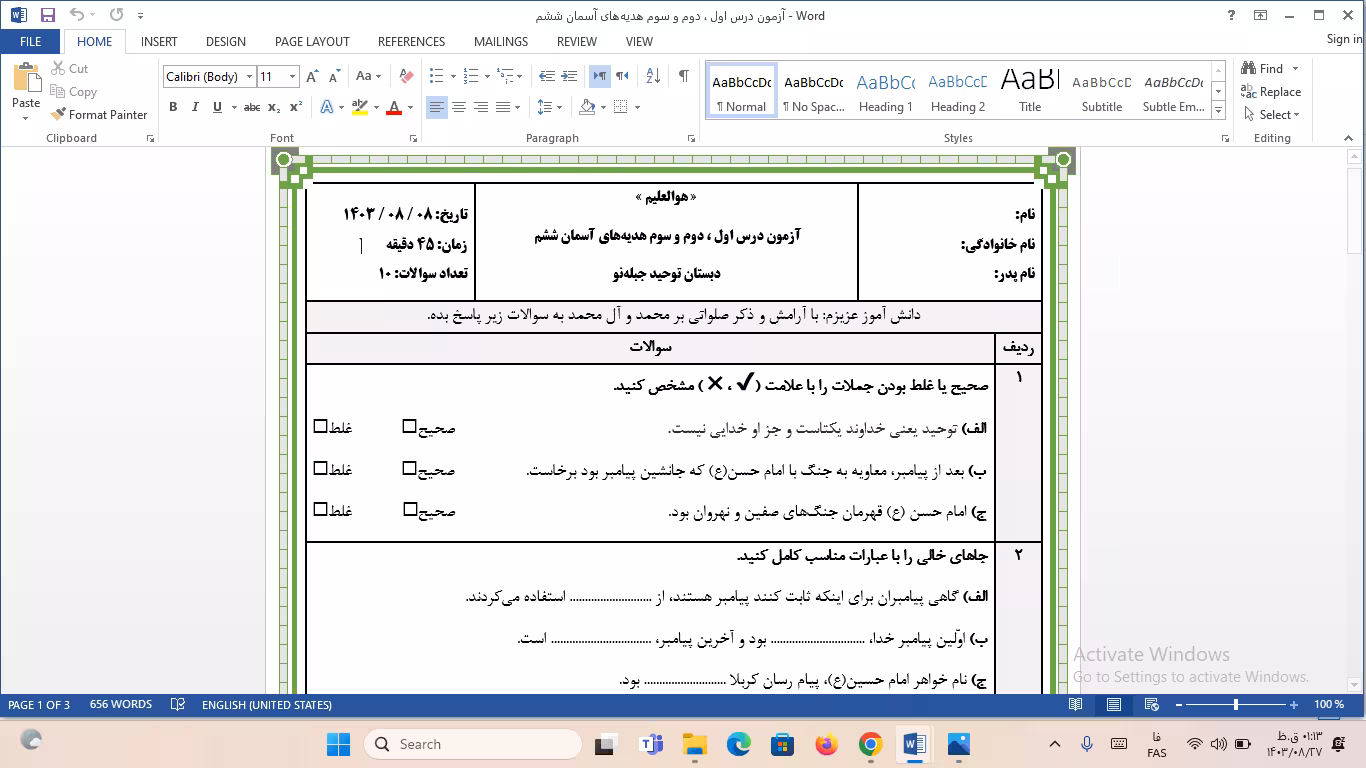Grow the font size
This screenshot has width=1366, height=768.
coord(312,77)
